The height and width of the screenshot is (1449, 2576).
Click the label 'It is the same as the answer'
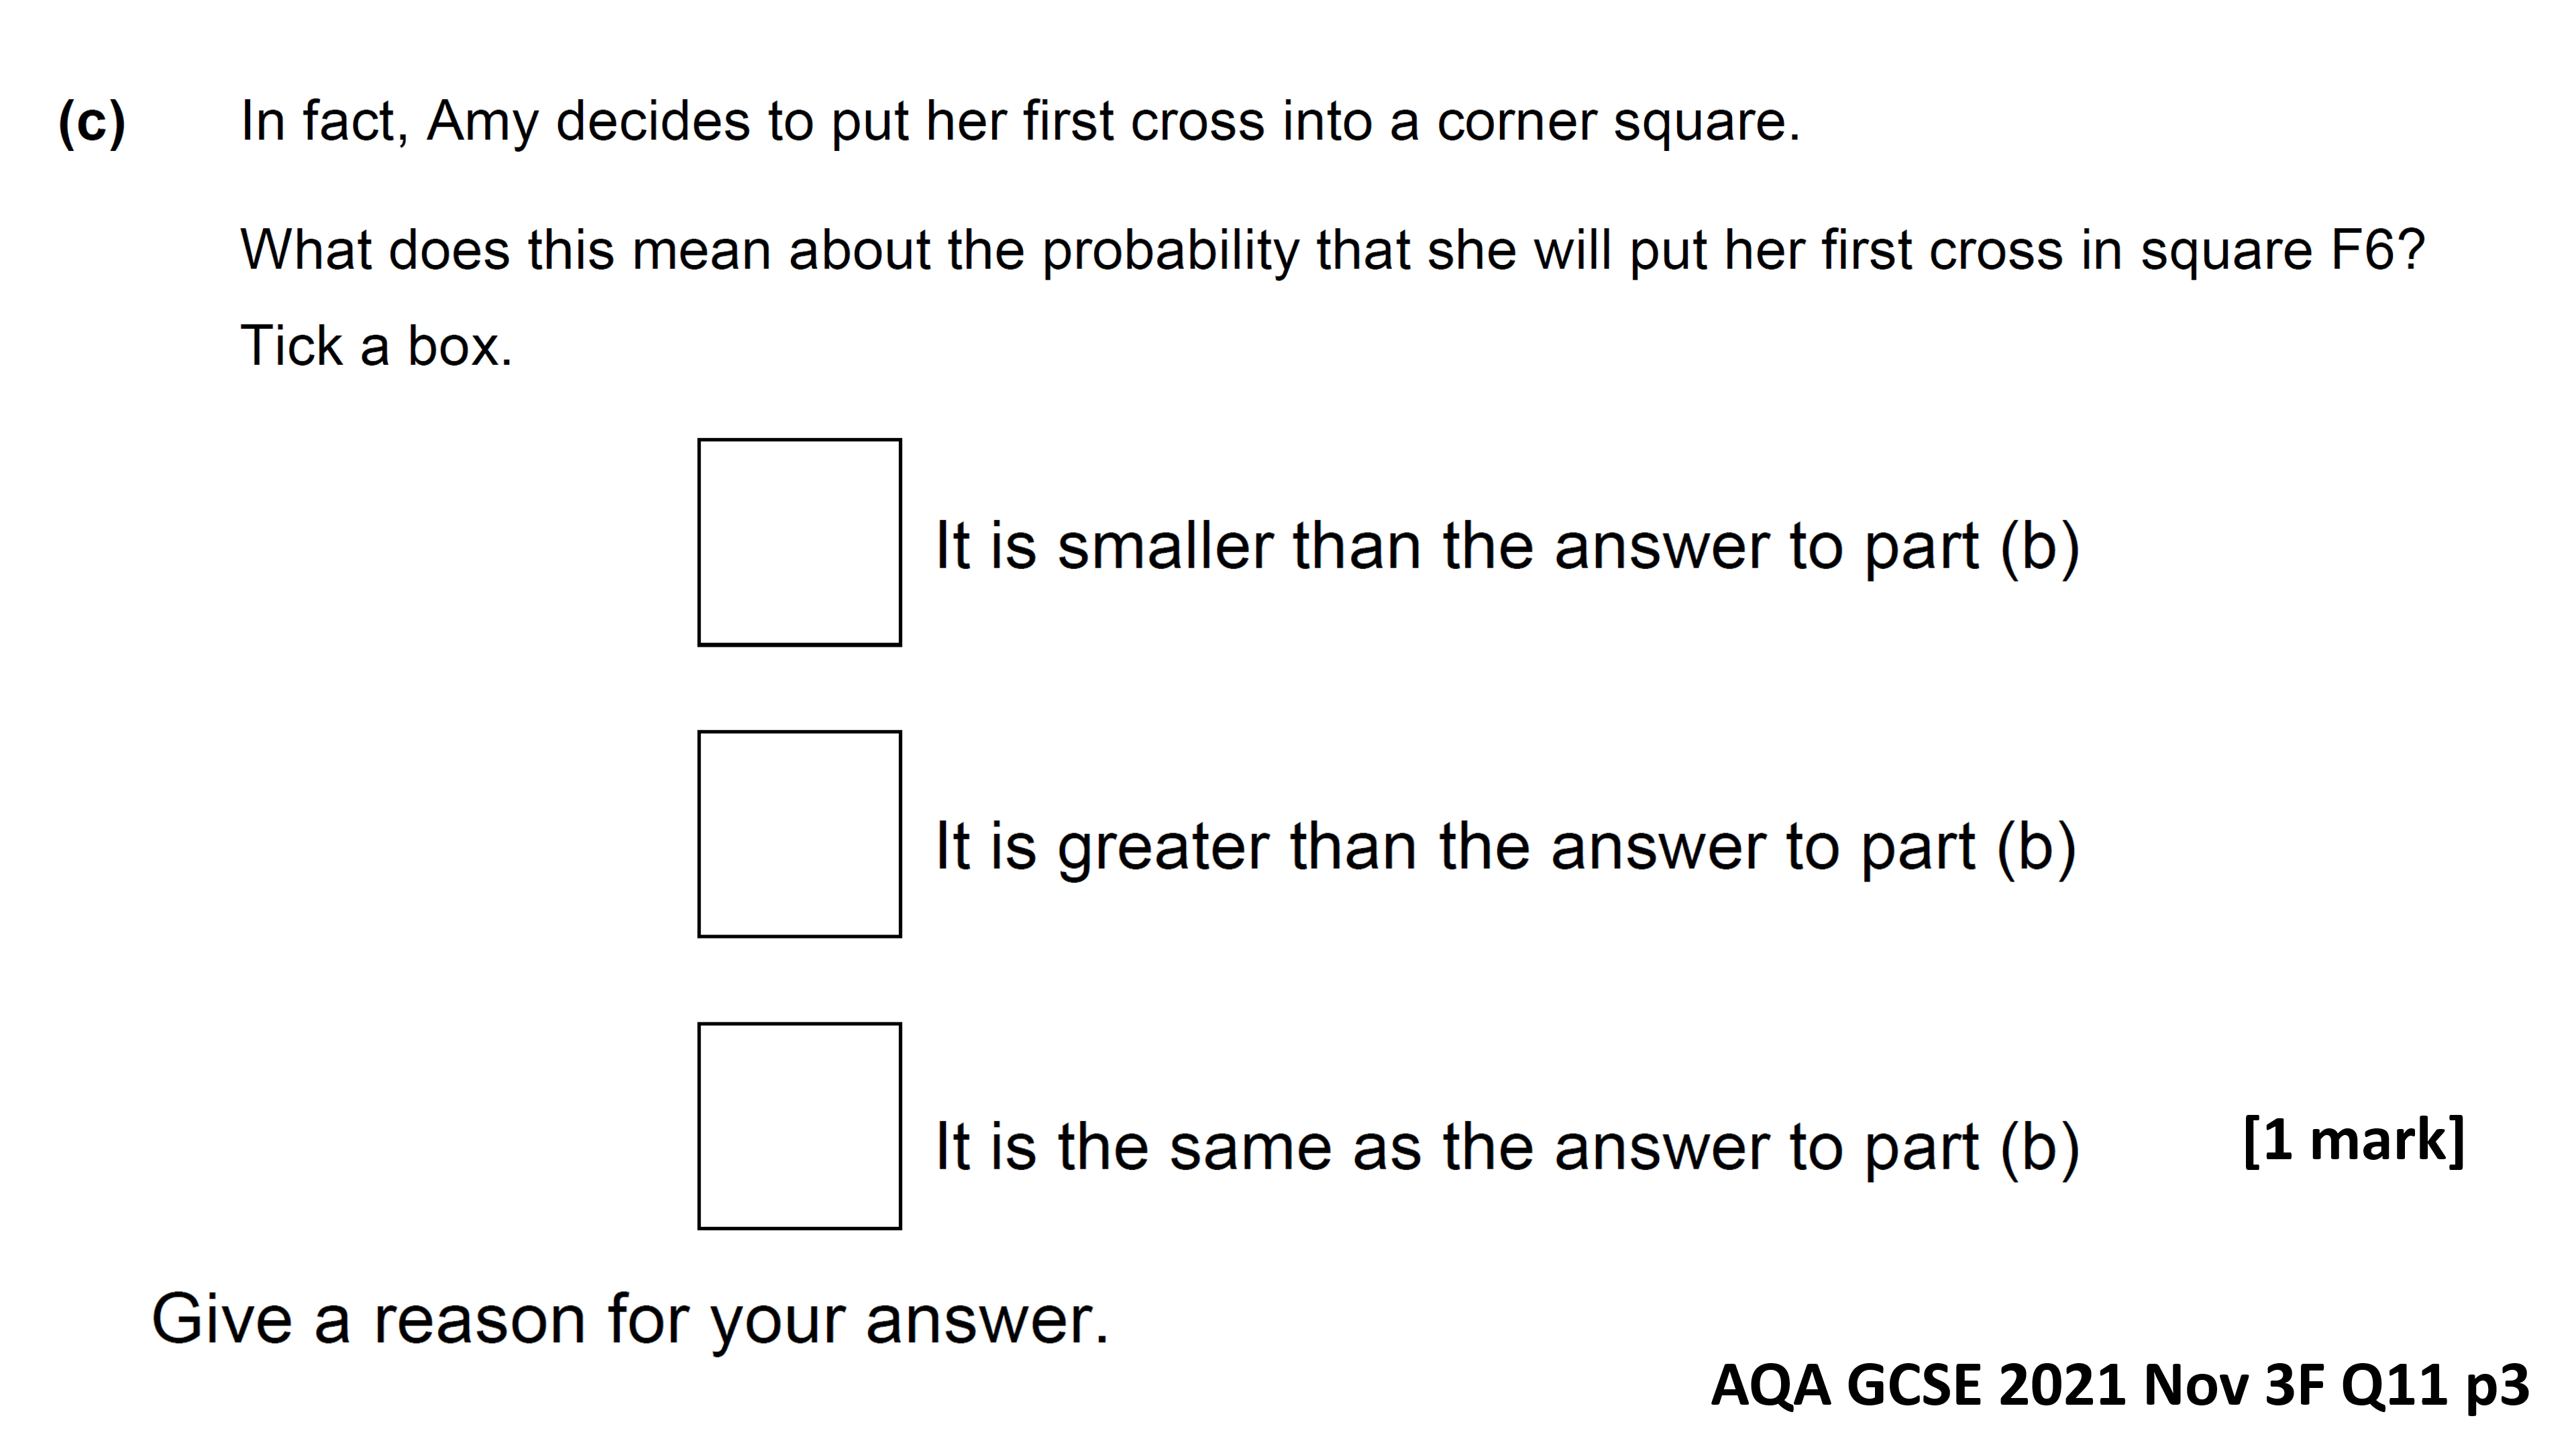tap(1507, 1147)
